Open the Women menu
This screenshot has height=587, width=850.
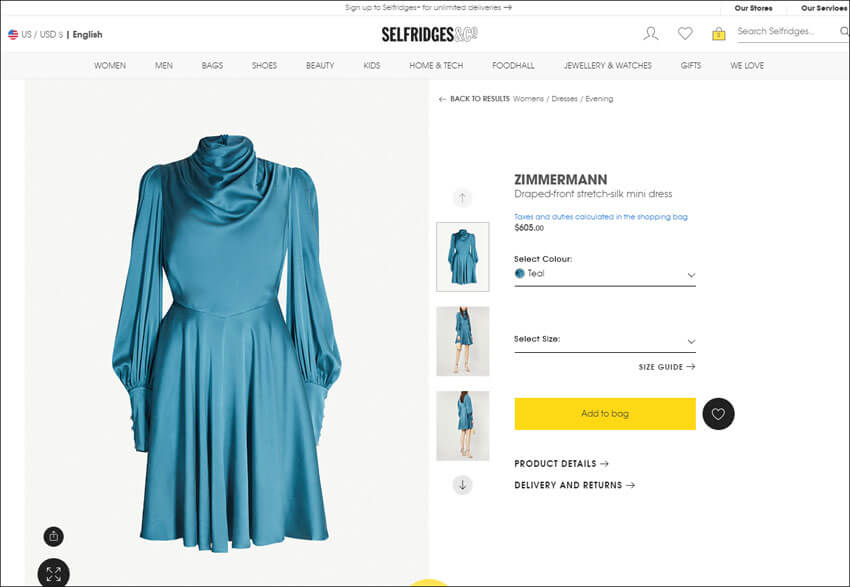point(110,66)
